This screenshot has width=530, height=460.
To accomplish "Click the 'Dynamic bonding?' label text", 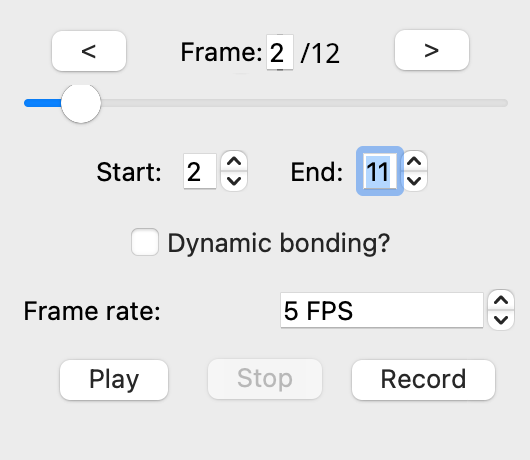I will point(279,243).
